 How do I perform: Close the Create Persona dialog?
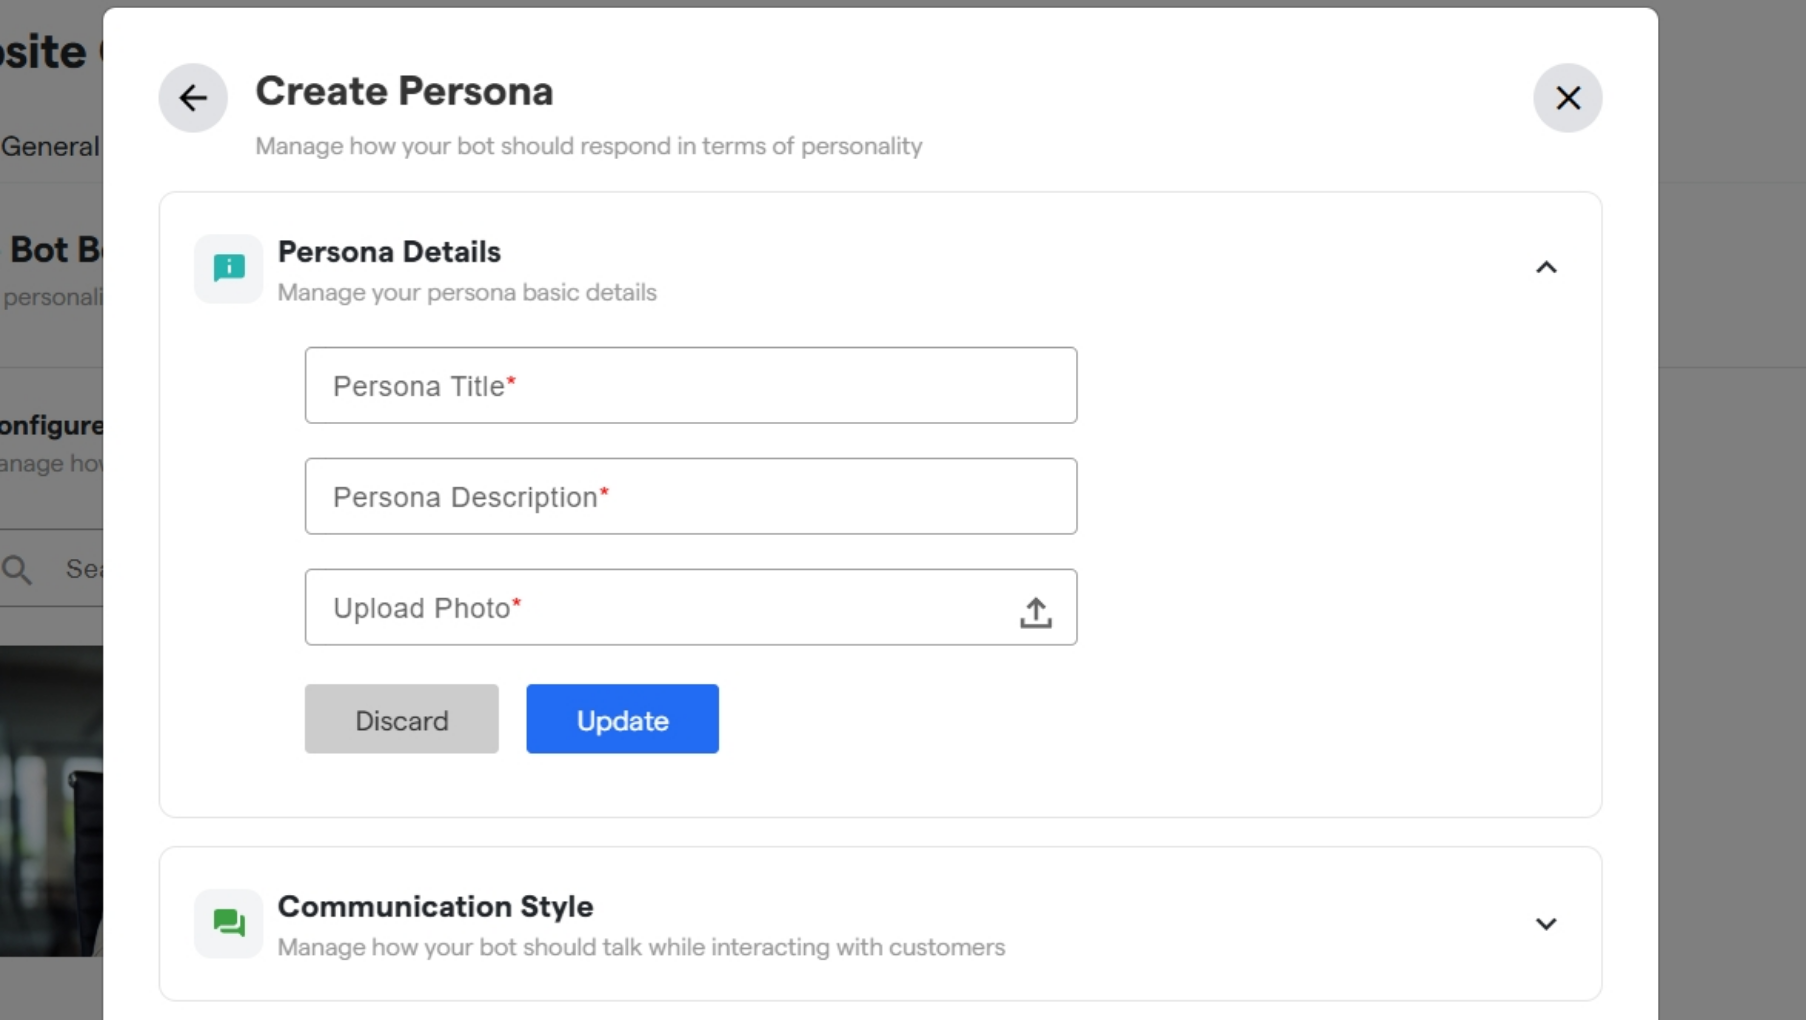click(1567, 98)
